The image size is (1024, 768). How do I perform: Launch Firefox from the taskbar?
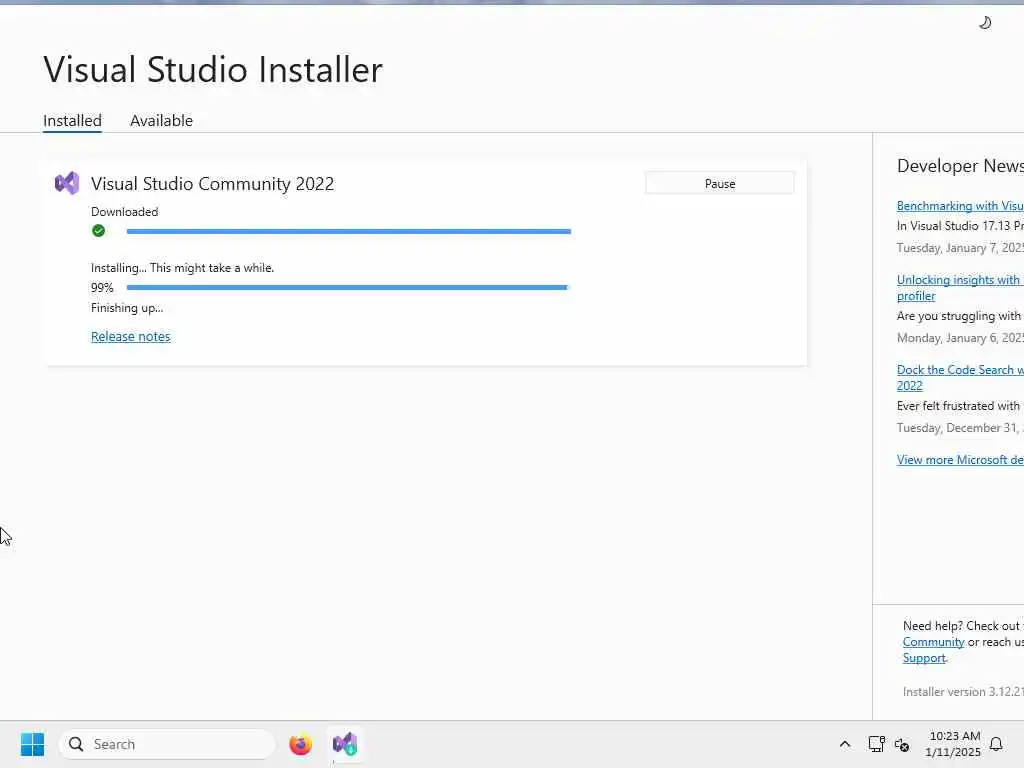[300, 744]
